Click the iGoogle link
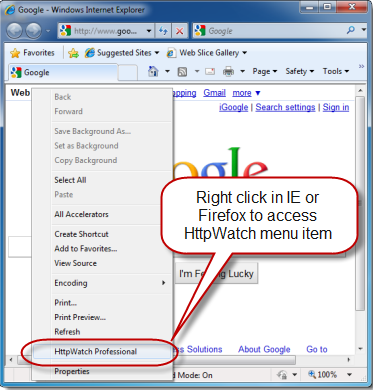373x390 pixels. [x=233, y=107]
